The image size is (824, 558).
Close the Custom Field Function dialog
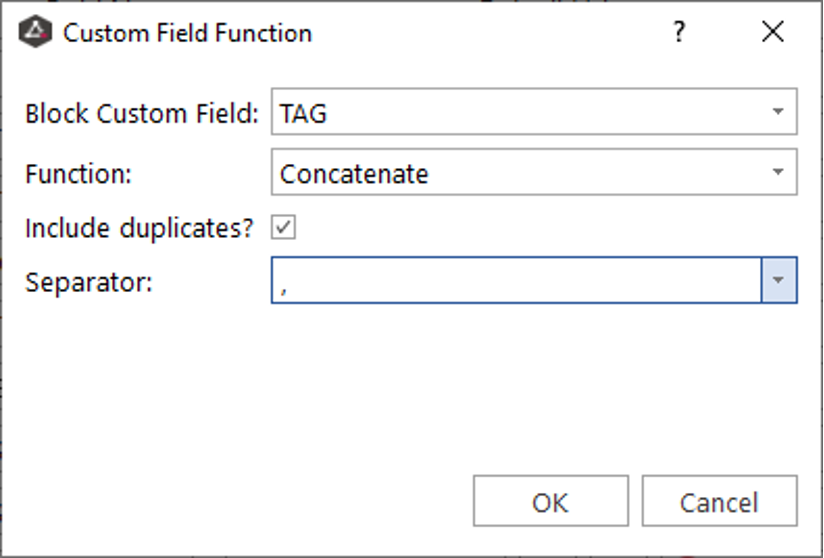772,32
